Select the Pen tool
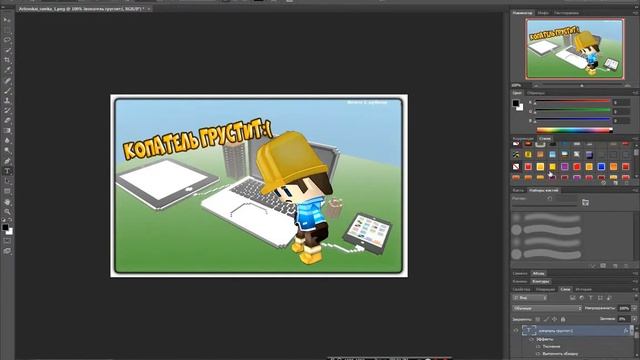The image size is (640, 360). [7, 161]
